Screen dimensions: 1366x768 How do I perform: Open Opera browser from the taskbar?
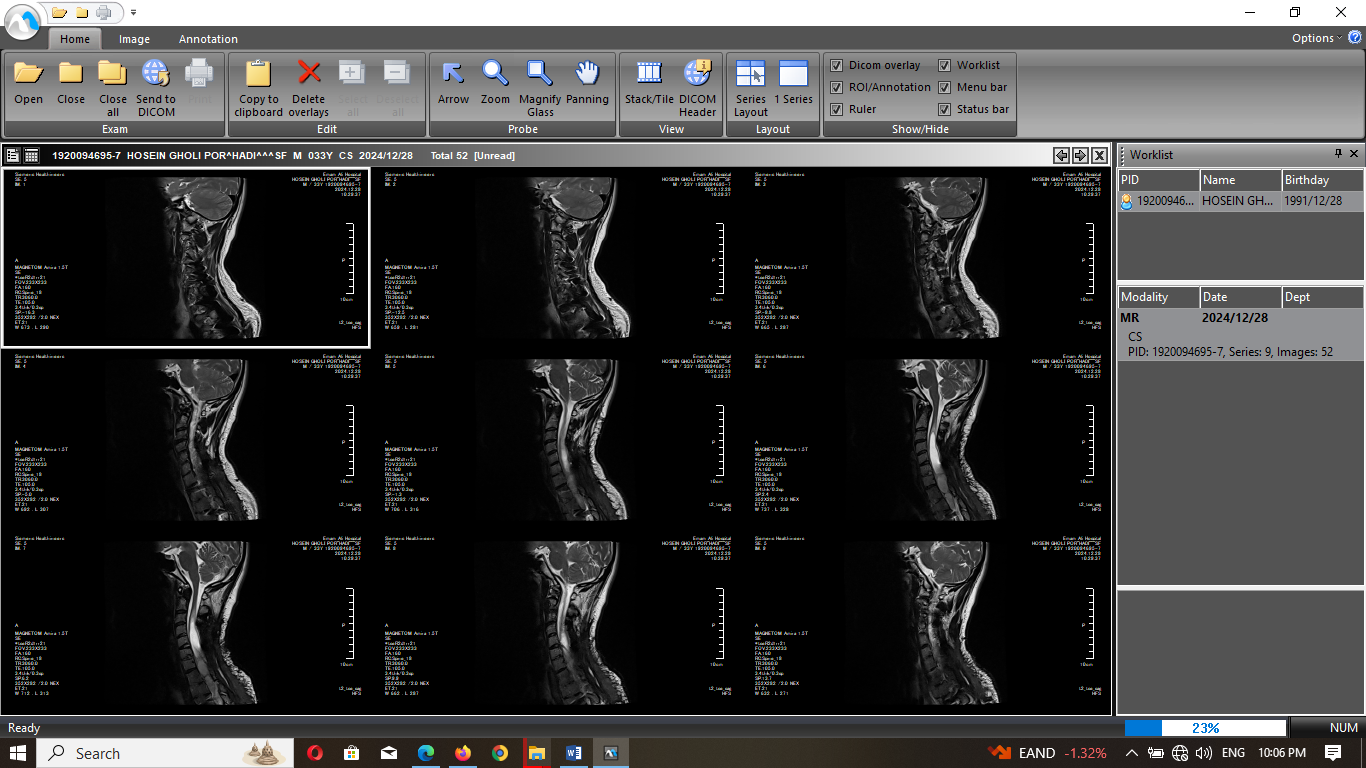tap(315, 753)
